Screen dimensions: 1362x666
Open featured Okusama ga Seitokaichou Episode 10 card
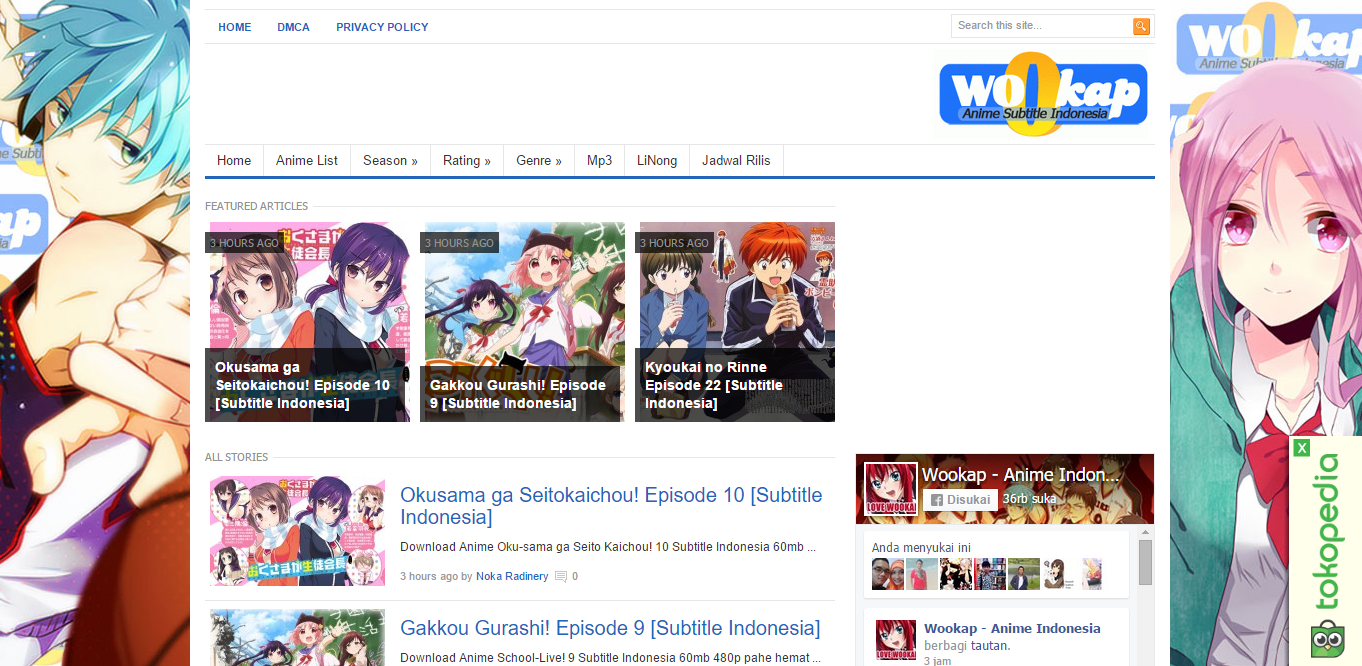click(307, 322)
